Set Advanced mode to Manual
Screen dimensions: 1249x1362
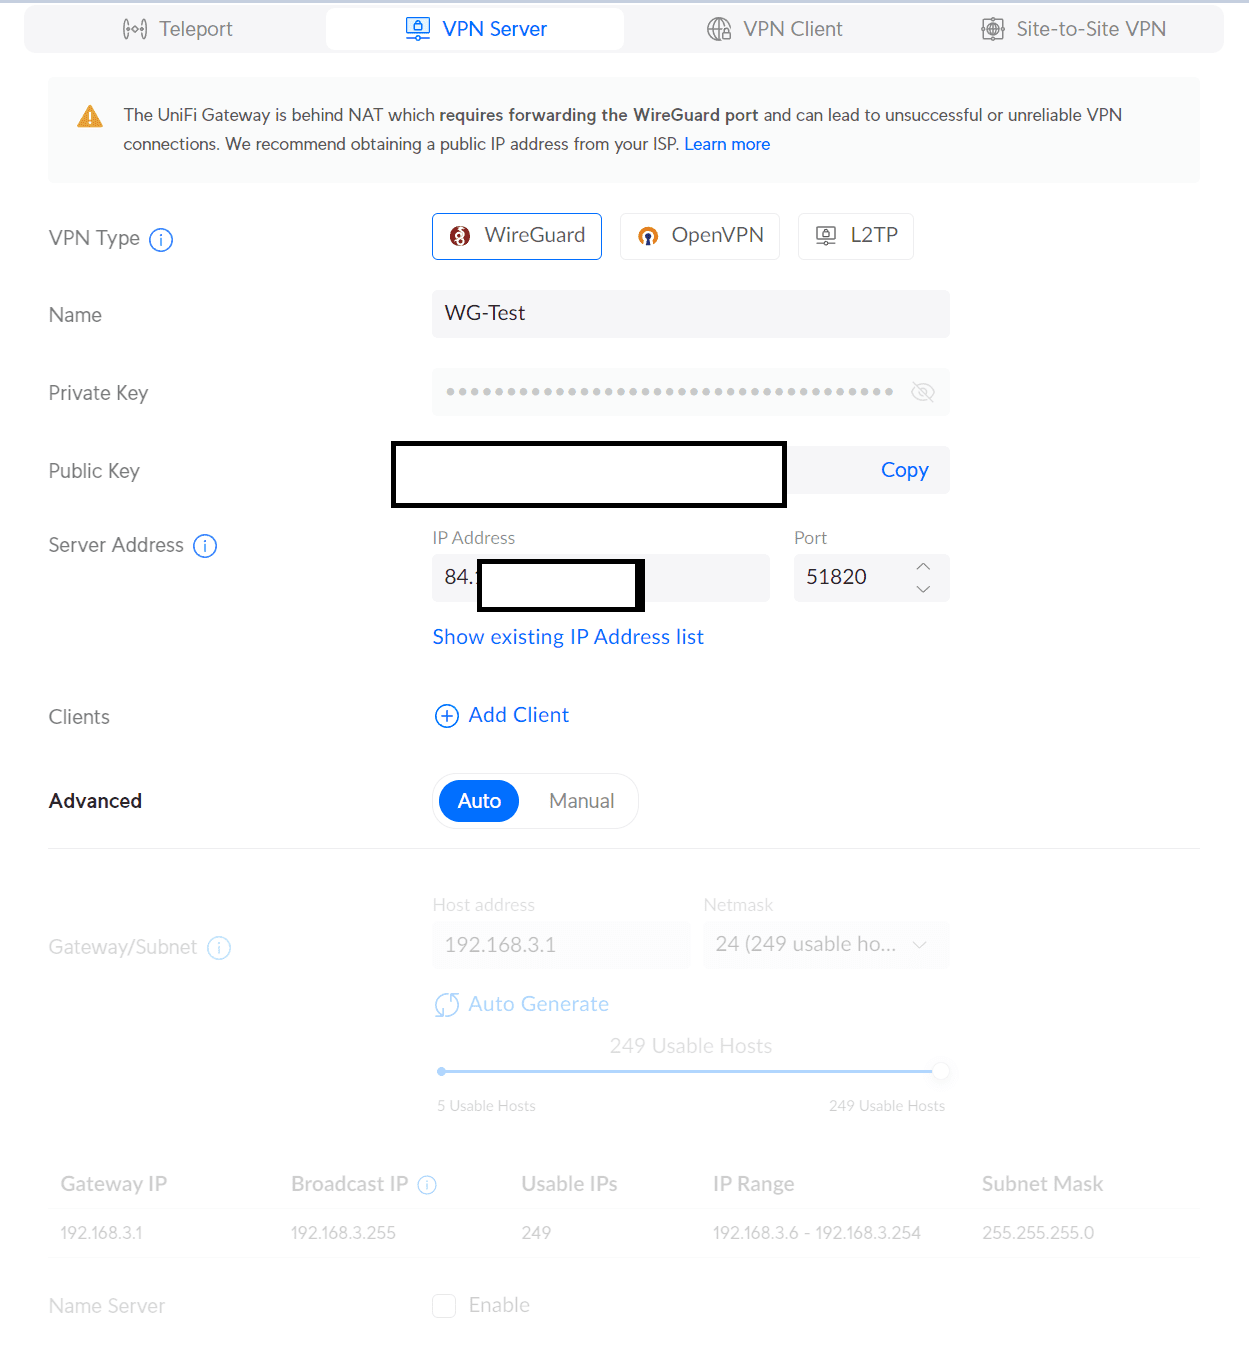tap(582, 801)
